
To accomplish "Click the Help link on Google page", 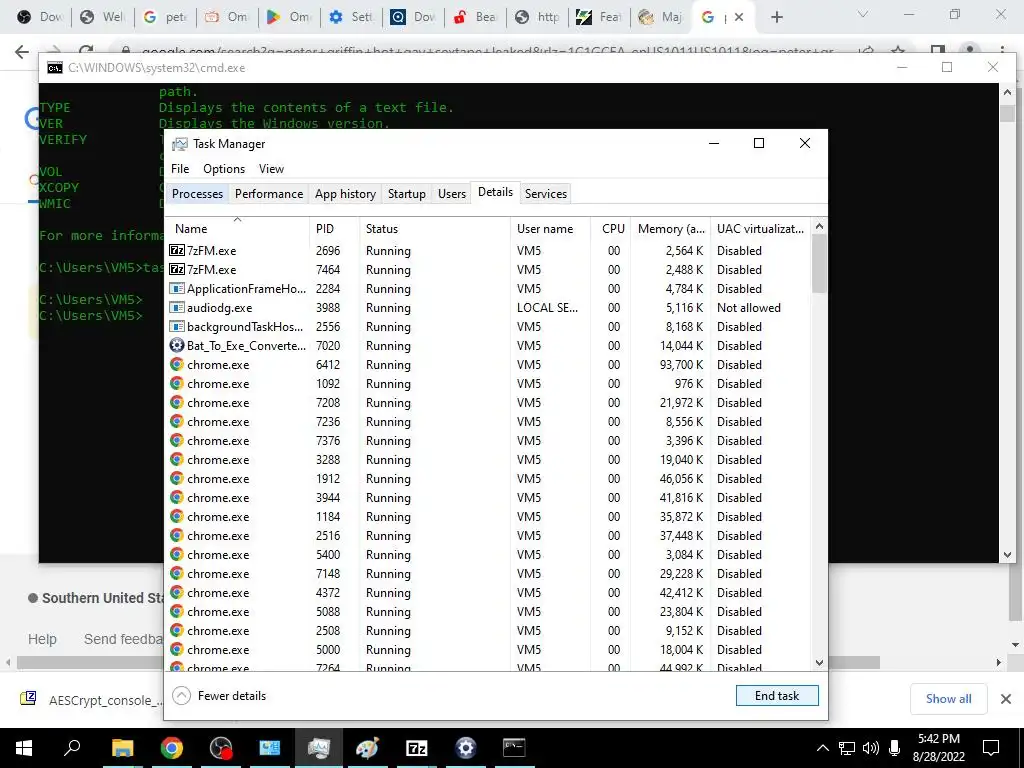I will coord(42,639).
